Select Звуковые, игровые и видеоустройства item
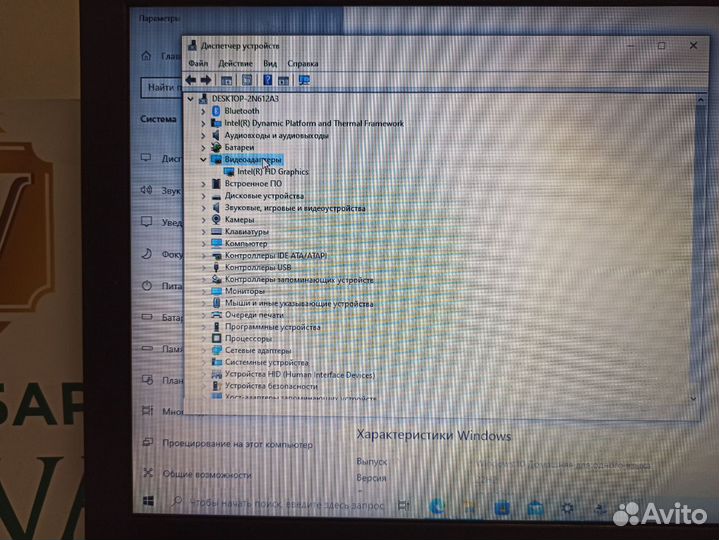The height and width of the screenshot is (540, 719). pyautogui.click(x=295, y=208)
